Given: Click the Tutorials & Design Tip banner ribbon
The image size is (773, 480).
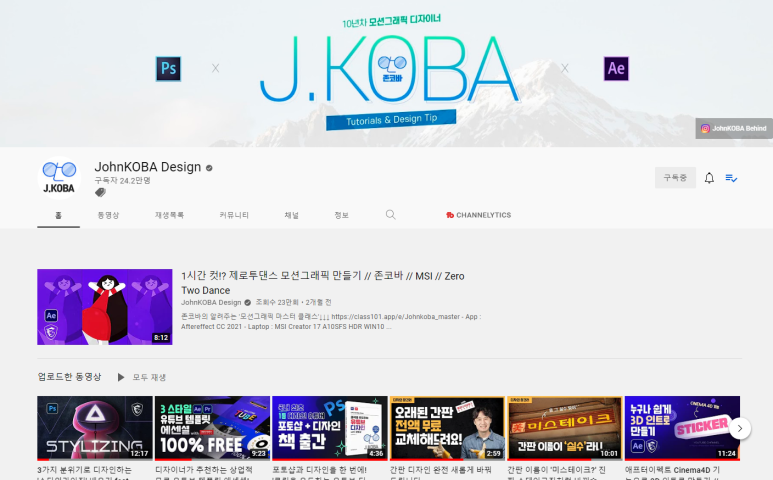Looking at the screenshot, I should (x=391, y=120).
